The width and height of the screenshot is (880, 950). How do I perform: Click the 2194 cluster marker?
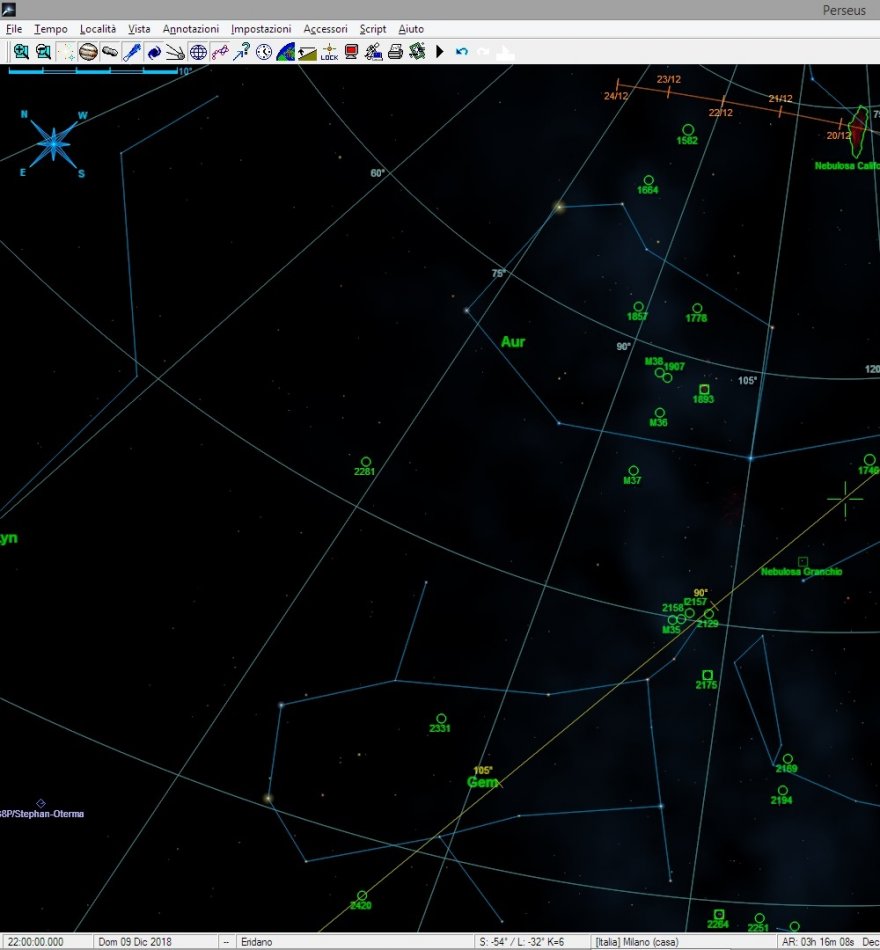pos(782,790)
